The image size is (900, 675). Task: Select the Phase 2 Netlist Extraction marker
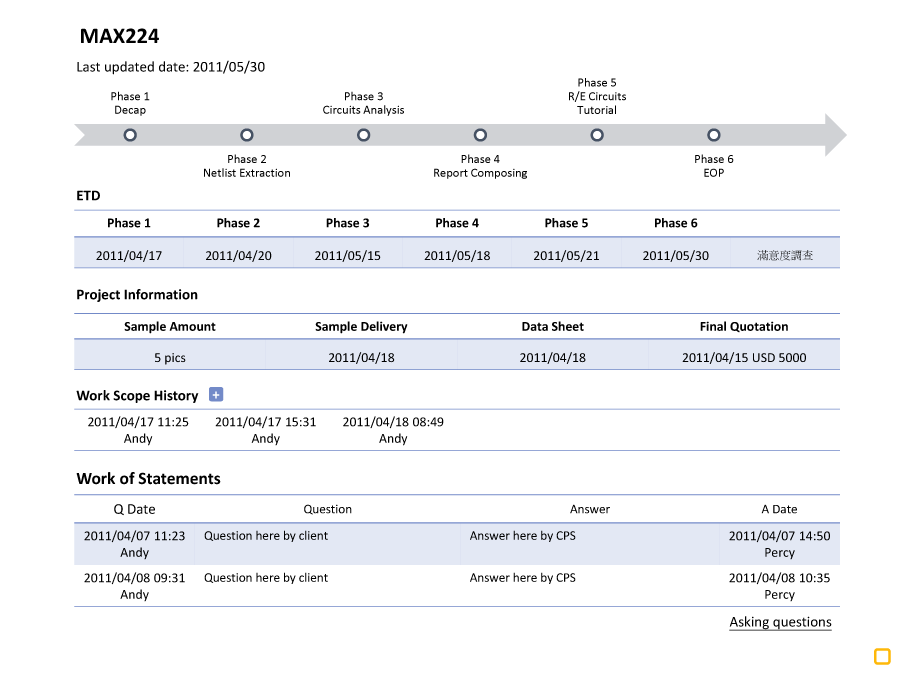247,135
